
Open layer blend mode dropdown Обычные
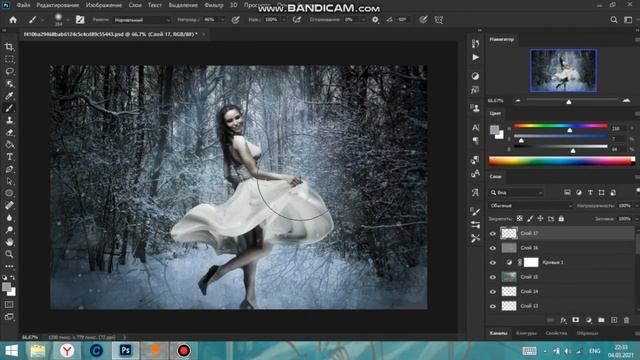pos(531,206)
